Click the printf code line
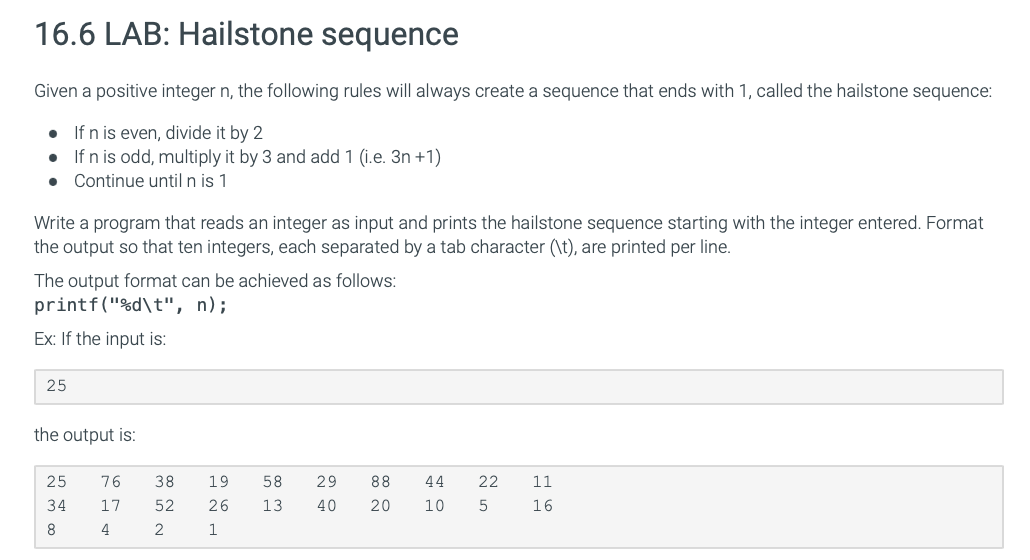The width and height of the screenshot is (1030, 560). click(x=131, y=305)
